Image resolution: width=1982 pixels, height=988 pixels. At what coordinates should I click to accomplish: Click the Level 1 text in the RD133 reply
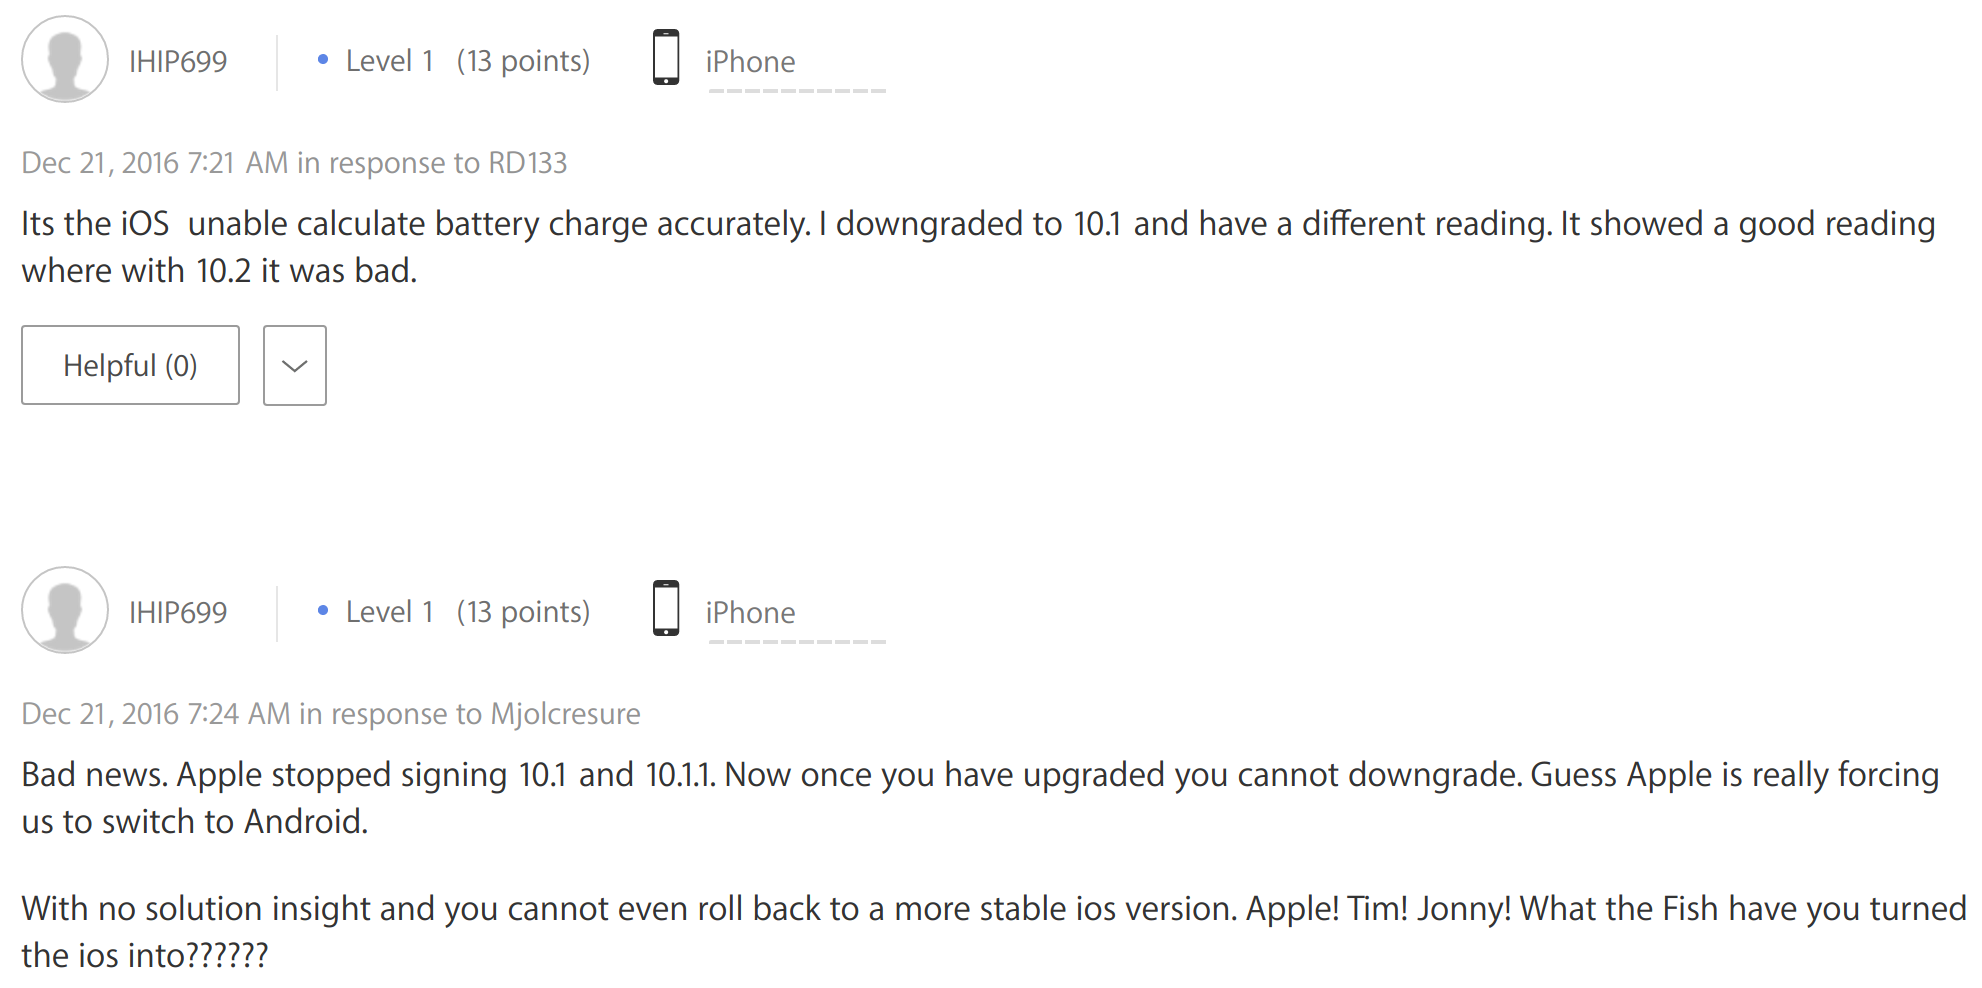point(389,62)
